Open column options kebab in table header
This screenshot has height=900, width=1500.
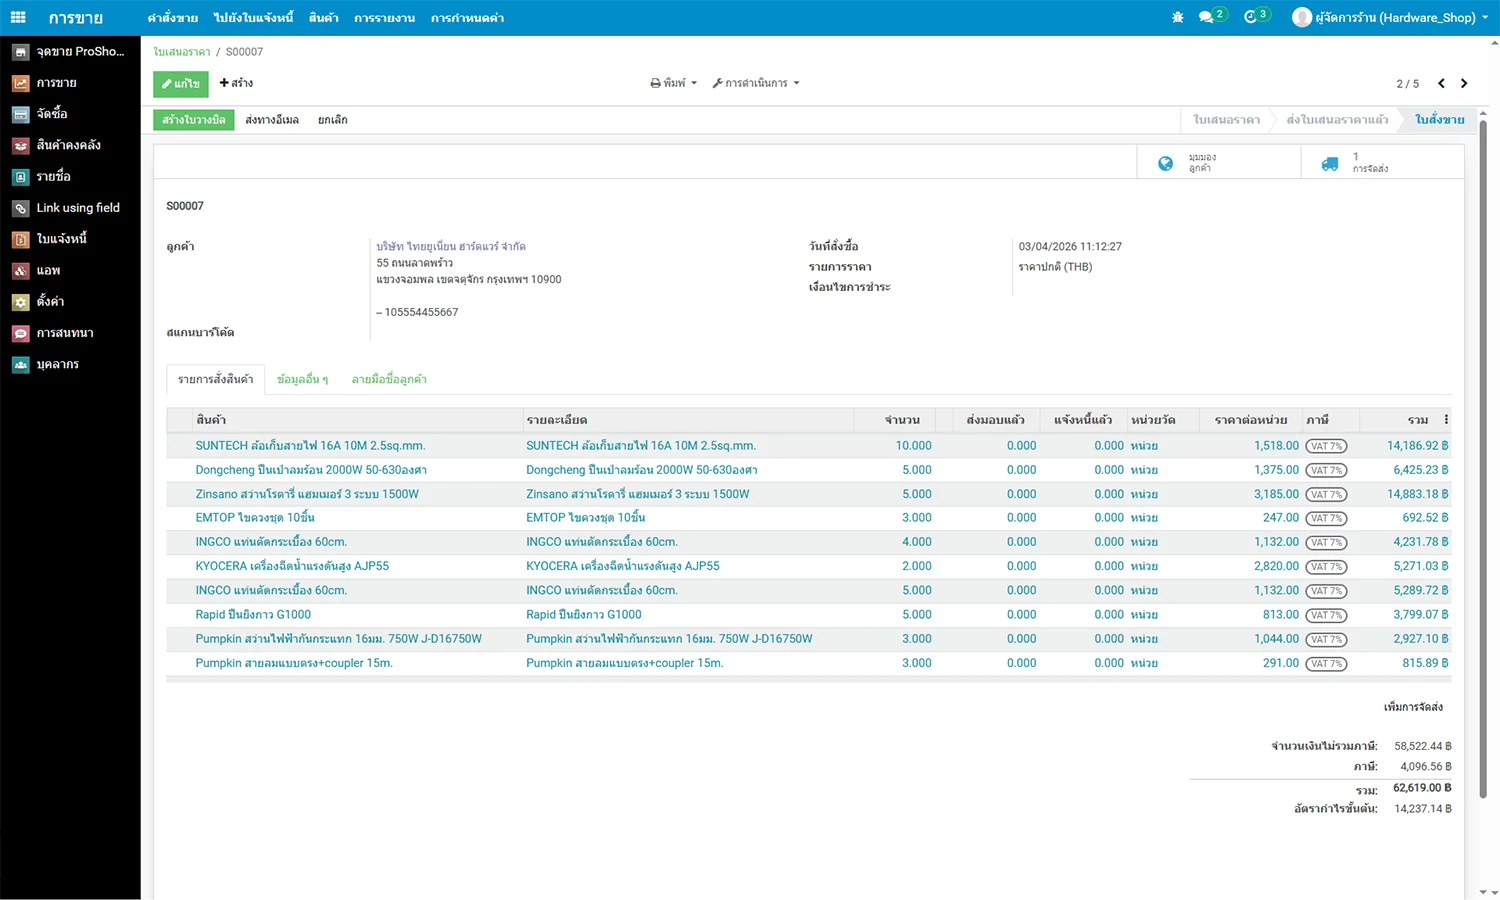coord(1446,420)
